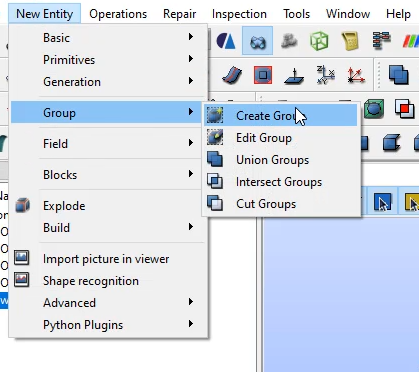This screenshot has width=419, height=372.
Task: Select Shape recognition menu entry
Action: pyautogui.click(x=108, y=281)
